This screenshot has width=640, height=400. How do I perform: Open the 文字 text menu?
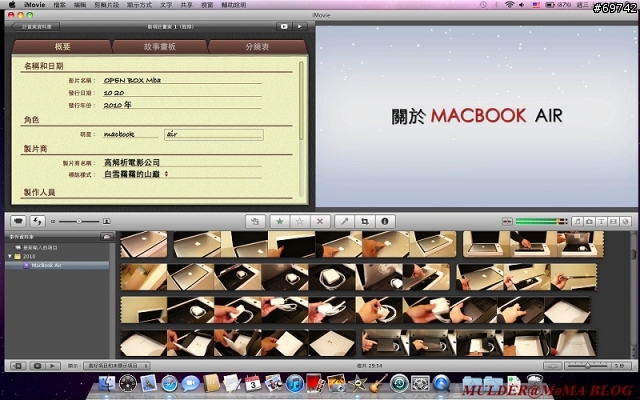pos(166,5)
